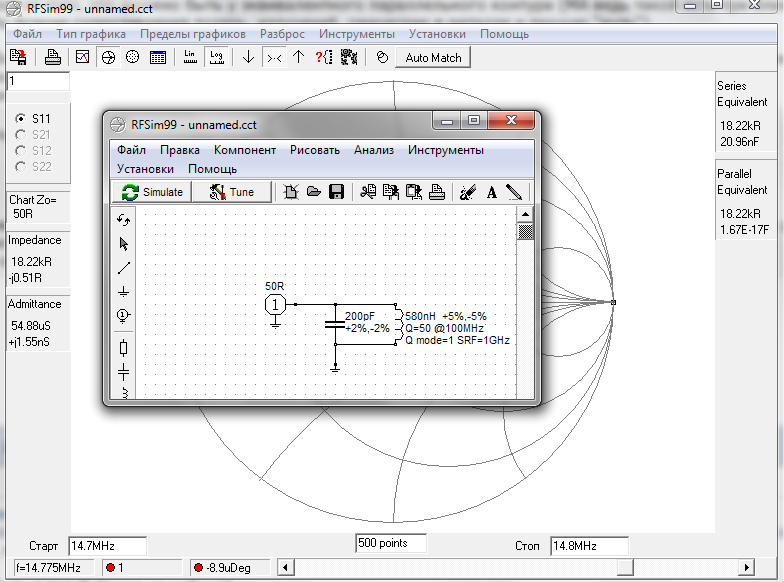Open Файл menu in graph window
Viewport: 784px width, 582px height.
(x=28, y=34)
